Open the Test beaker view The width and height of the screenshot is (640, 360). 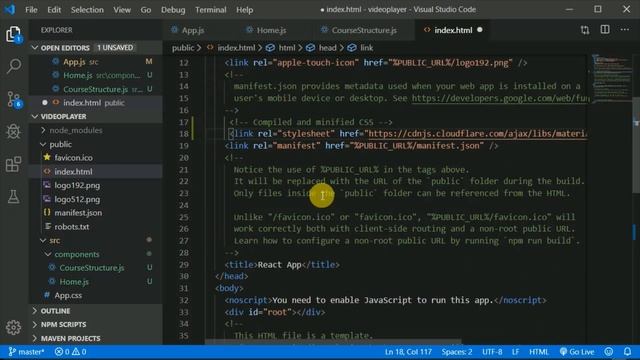tap(13, 197)
